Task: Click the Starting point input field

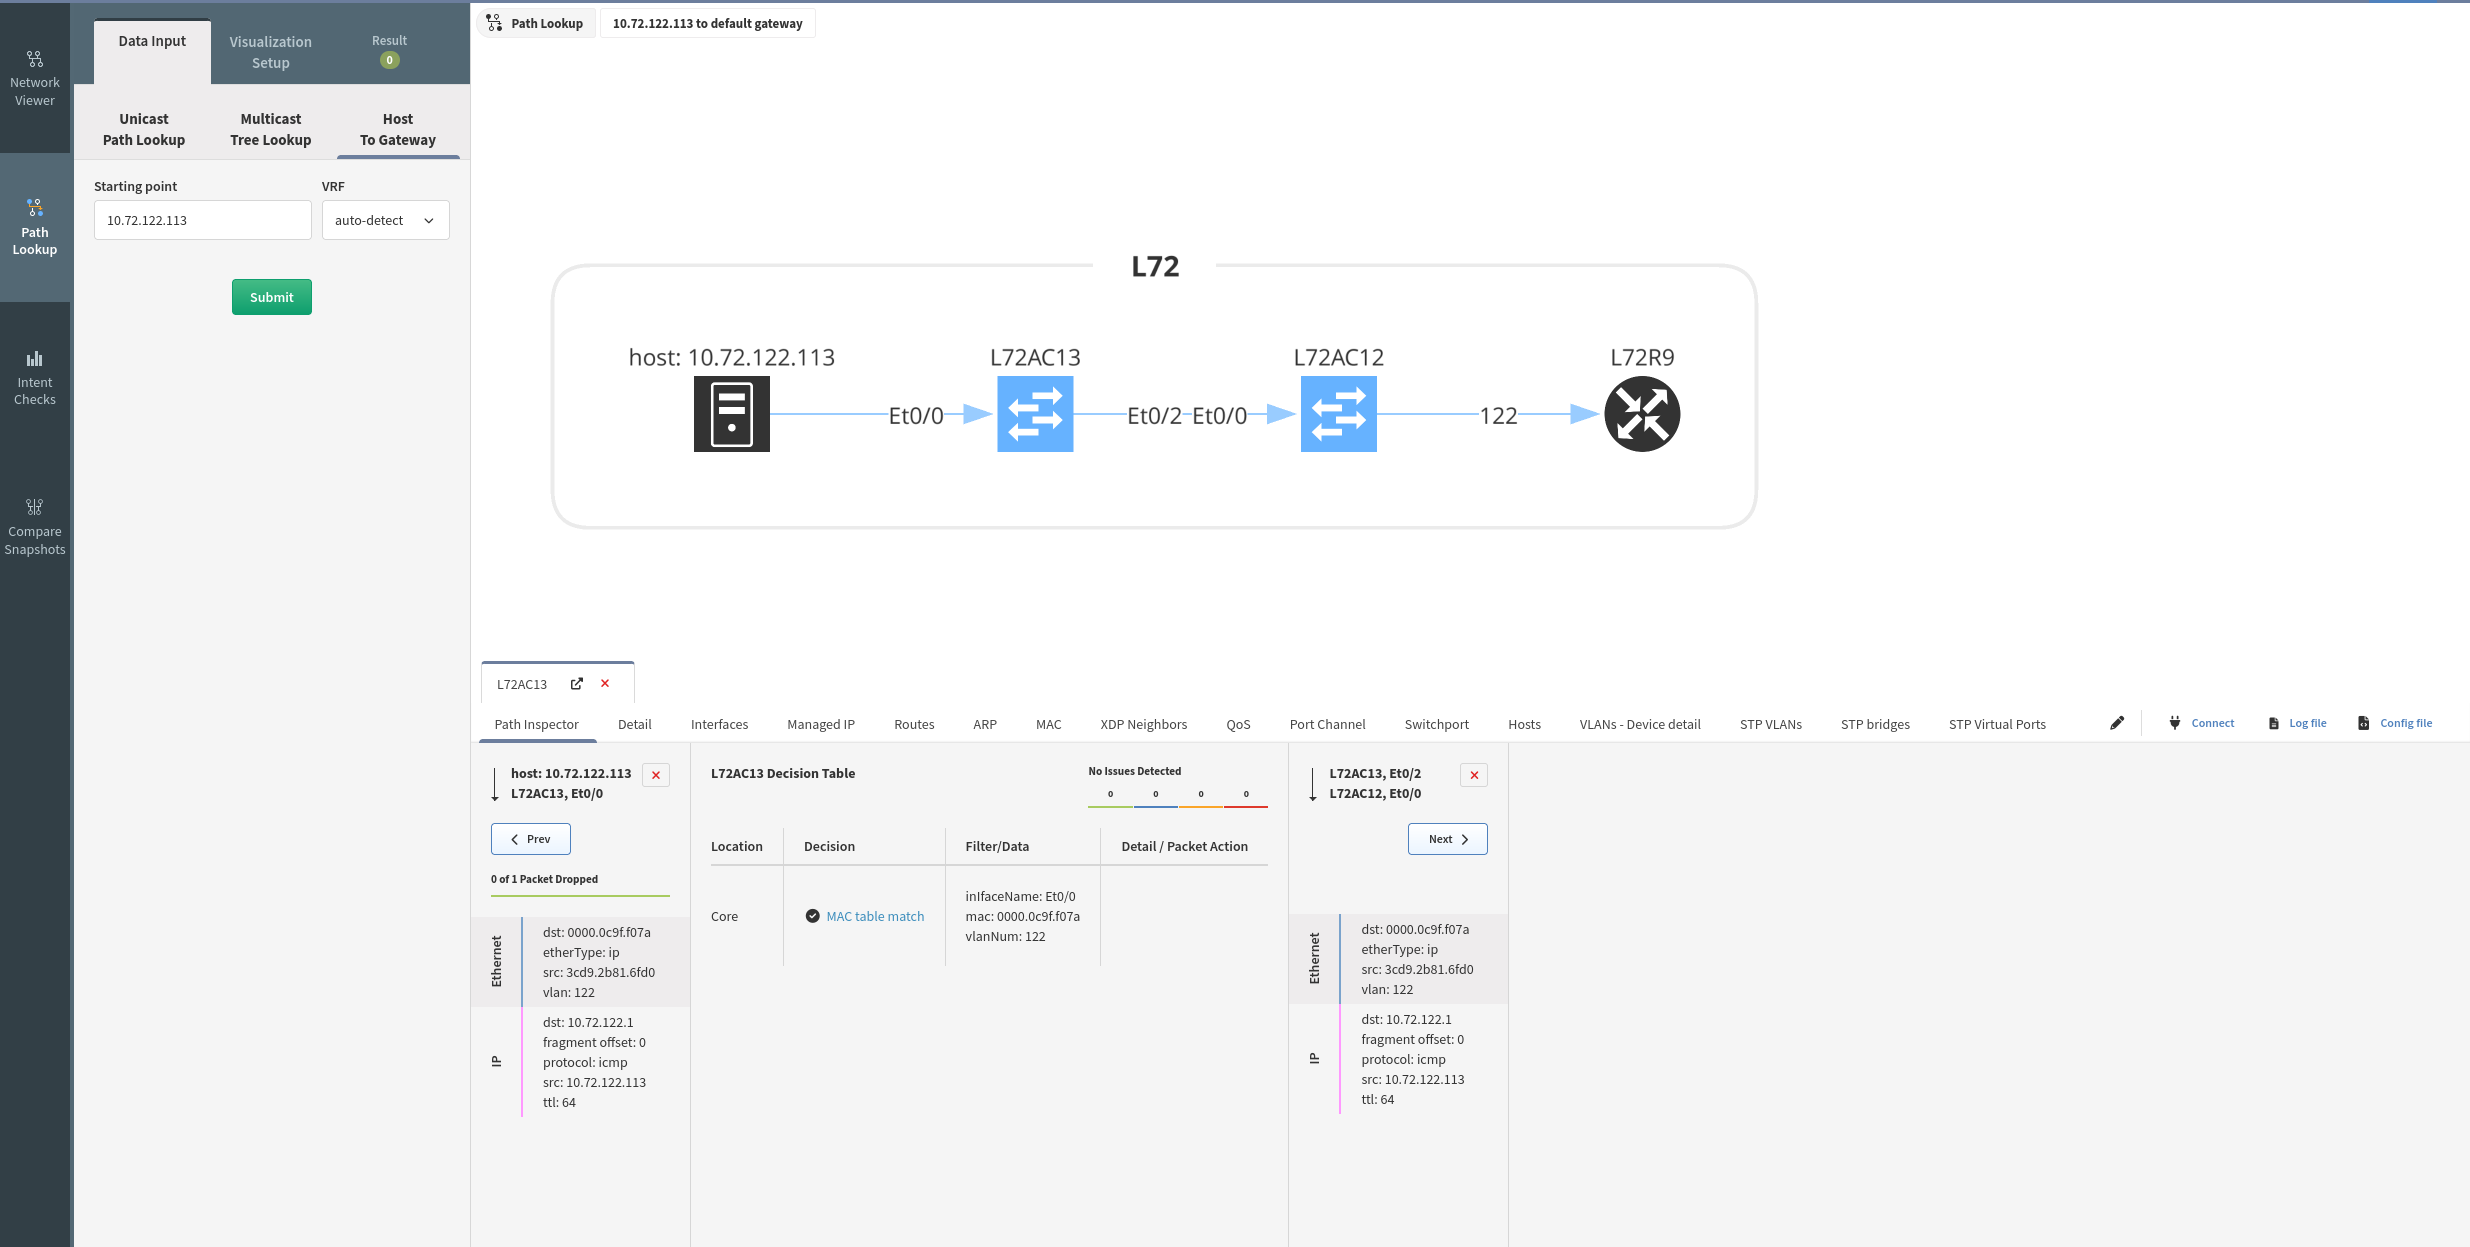Action: 203,220
